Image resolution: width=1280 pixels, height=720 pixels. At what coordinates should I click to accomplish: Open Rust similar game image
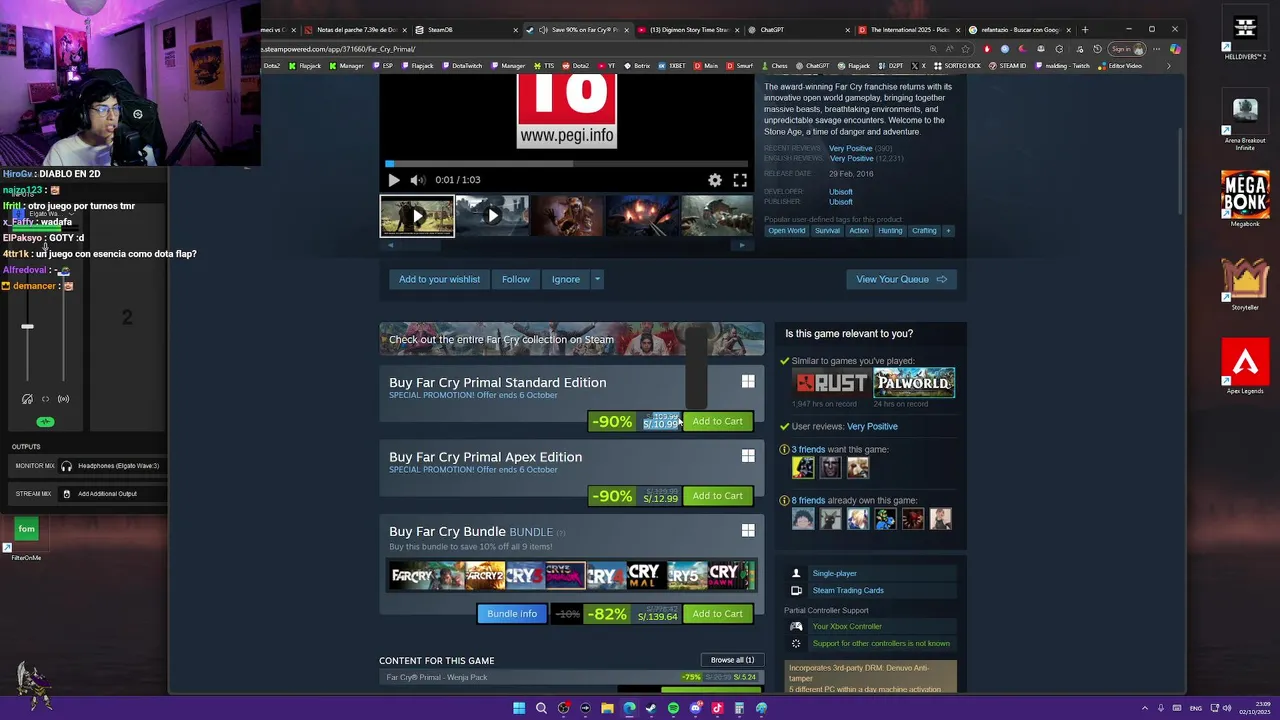tap(832, 383)
